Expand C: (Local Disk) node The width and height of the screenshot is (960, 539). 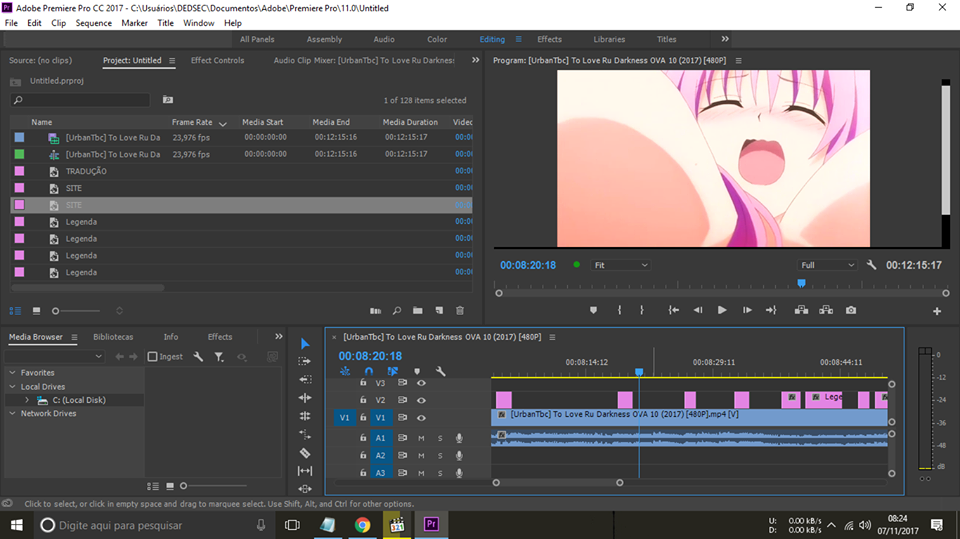(27, 400)
